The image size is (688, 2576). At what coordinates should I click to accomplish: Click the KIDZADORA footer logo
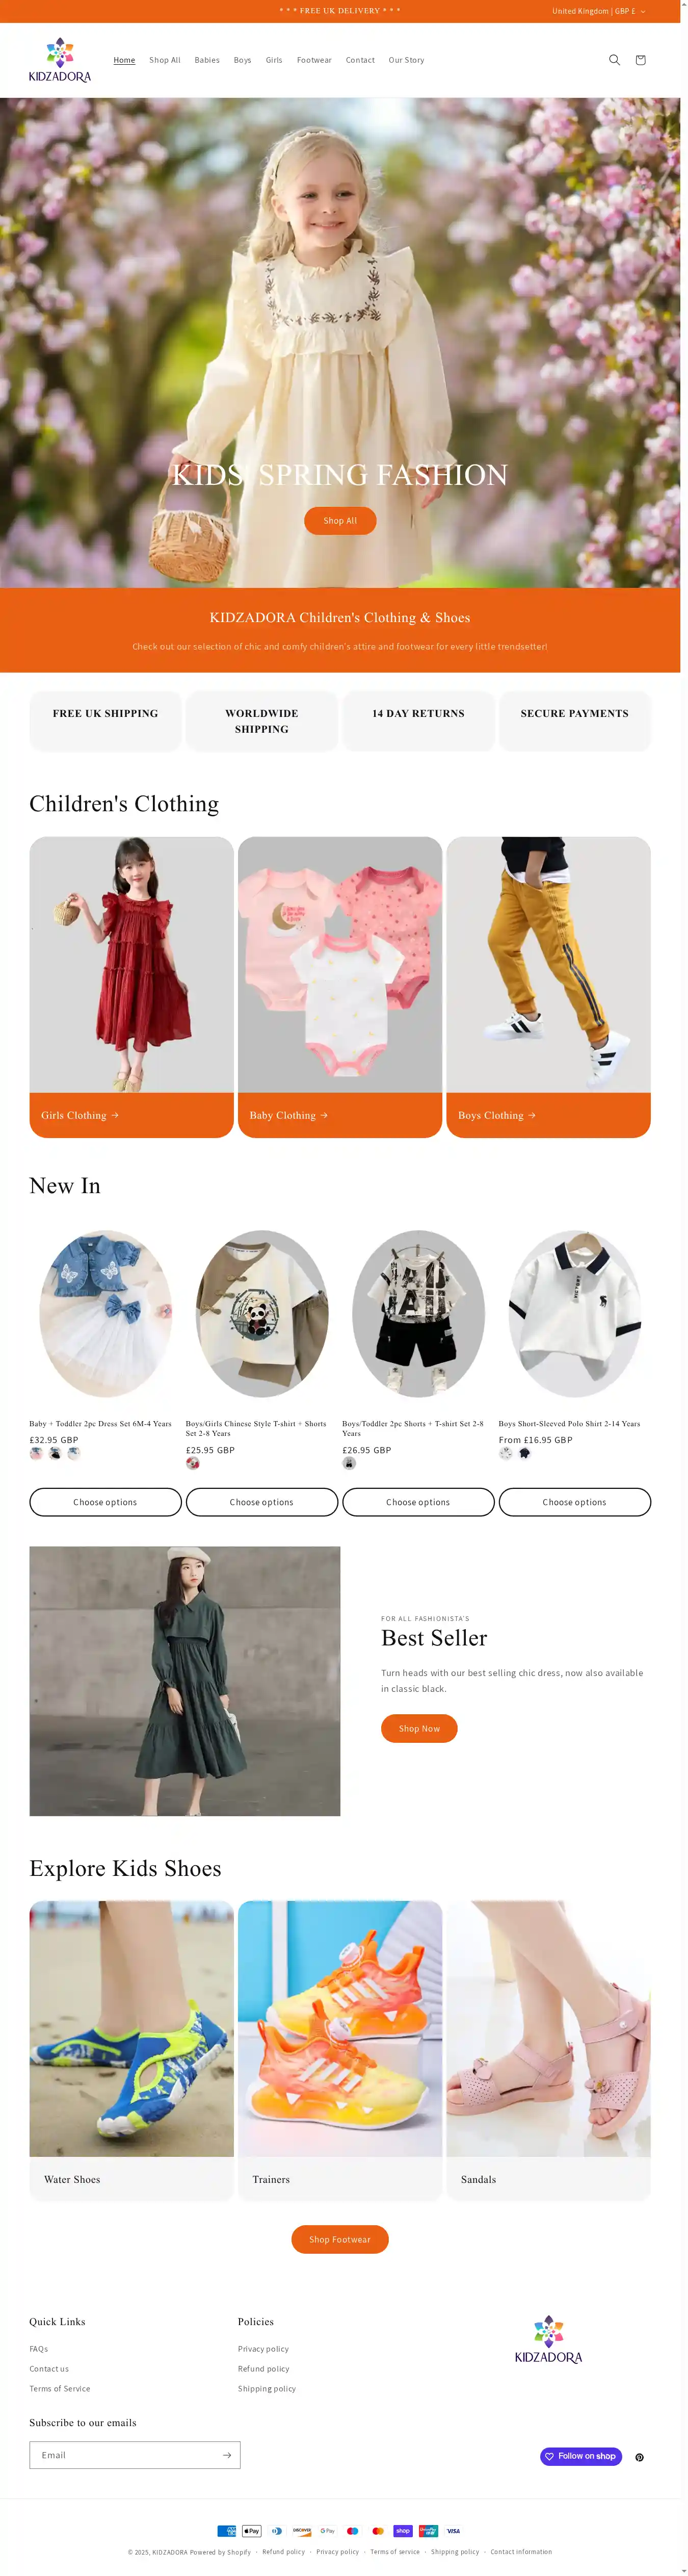click(548, 2339)
